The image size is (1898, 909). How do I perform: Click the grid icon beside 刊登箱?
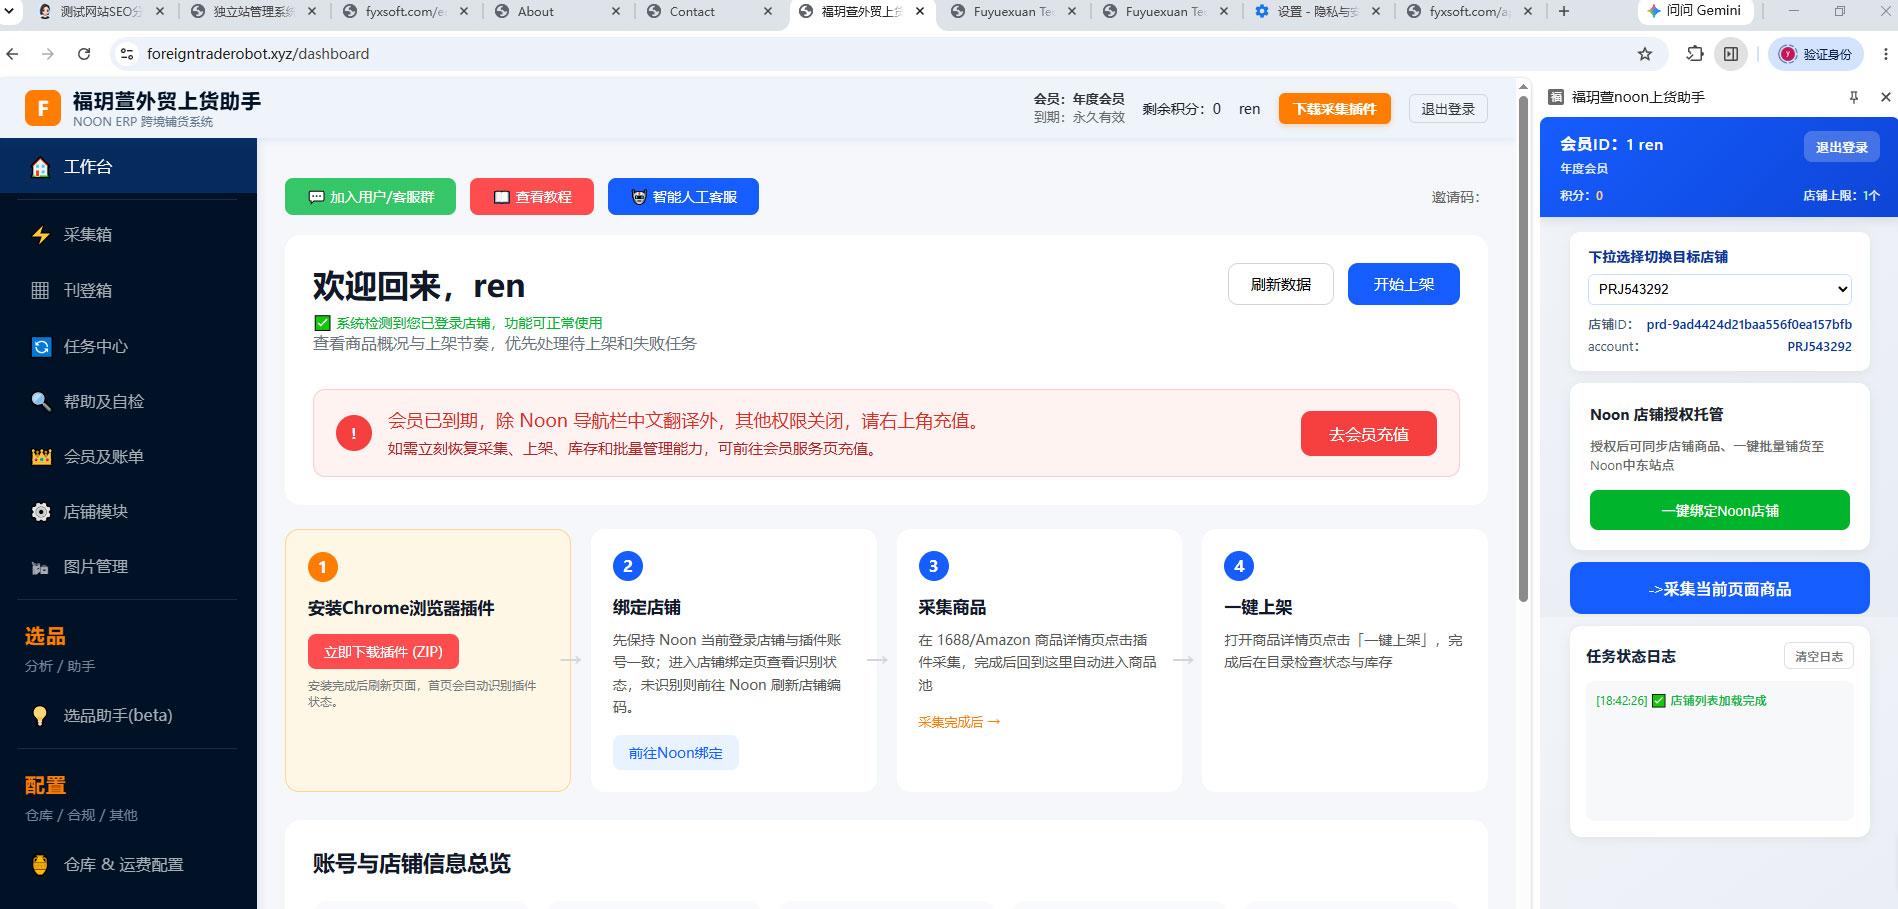[40, 290]
